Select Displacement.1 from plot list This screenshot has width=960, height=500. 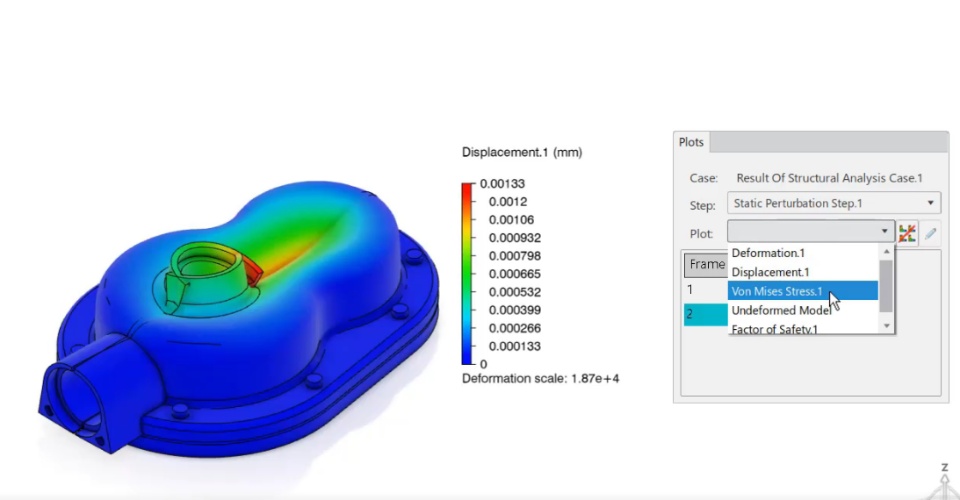click(x=770, y=272)
